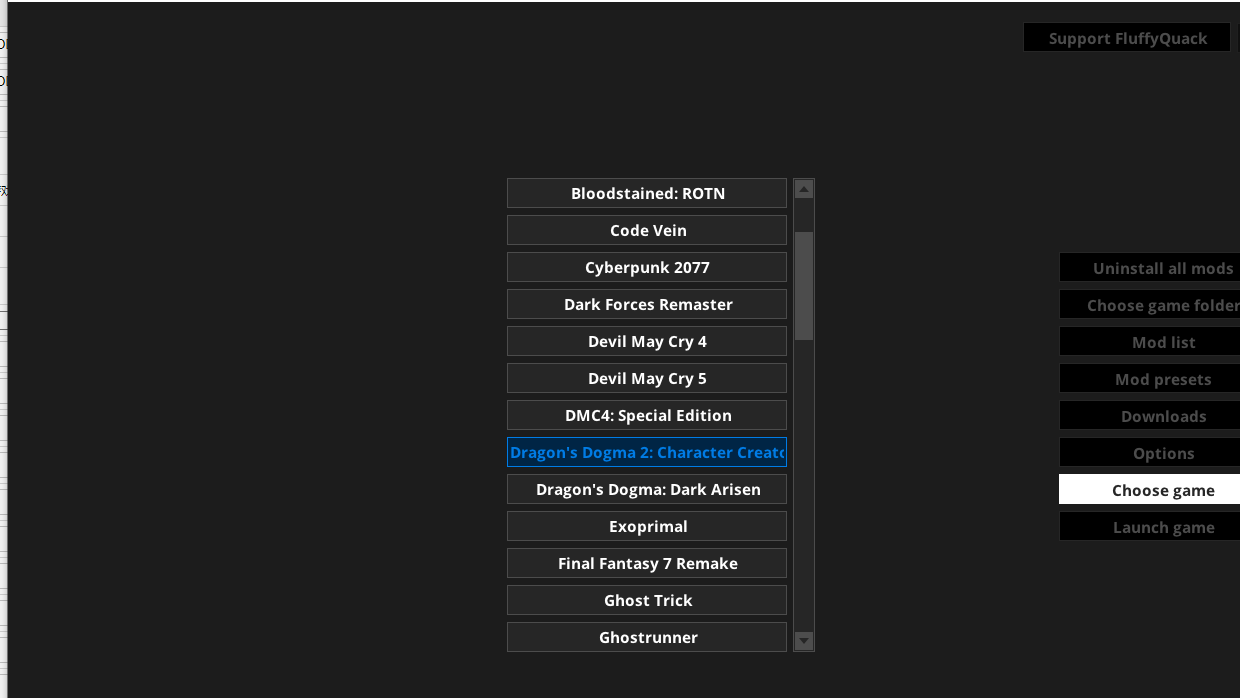Choose Devil May Cry 5 entry
The width and height of the screenshot is (1240, 698).
[647, 378]
